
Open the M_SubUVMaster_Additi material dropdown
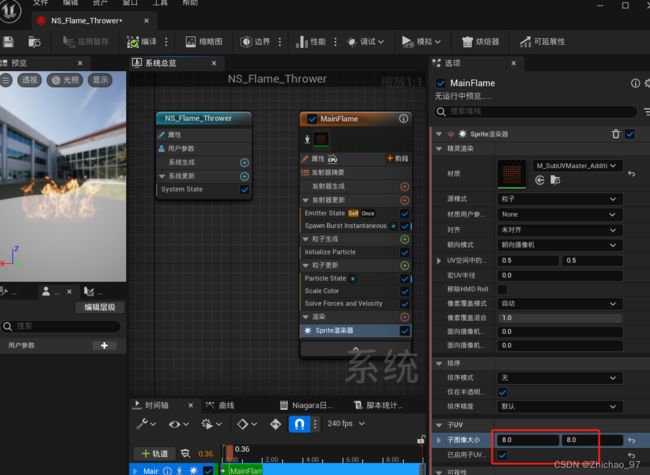click(576, 166)
